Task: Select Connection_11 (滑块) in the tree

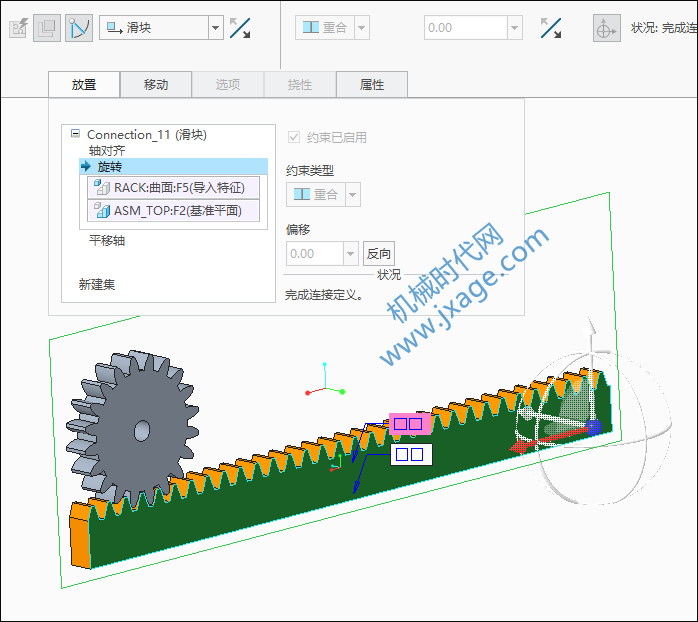Action: 147,134
